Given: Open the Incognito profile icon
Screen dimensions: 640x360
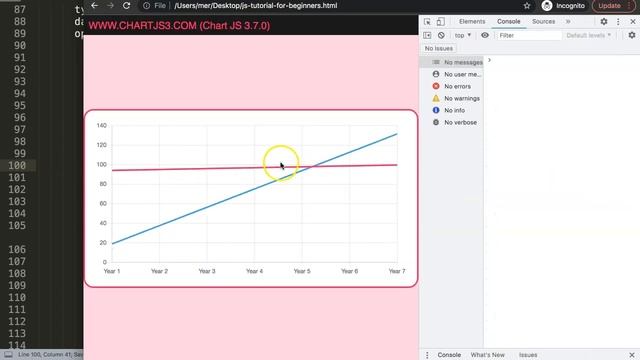Looking at the screenshot, I should click(x=547, y=6).
